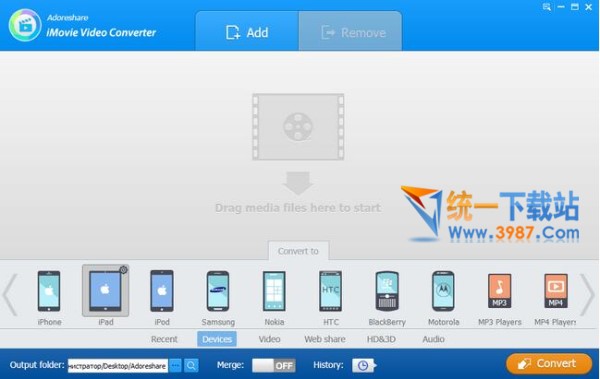Show next devices with right arrow
This screenshot has width=600, height=379.
coord(587,295)
